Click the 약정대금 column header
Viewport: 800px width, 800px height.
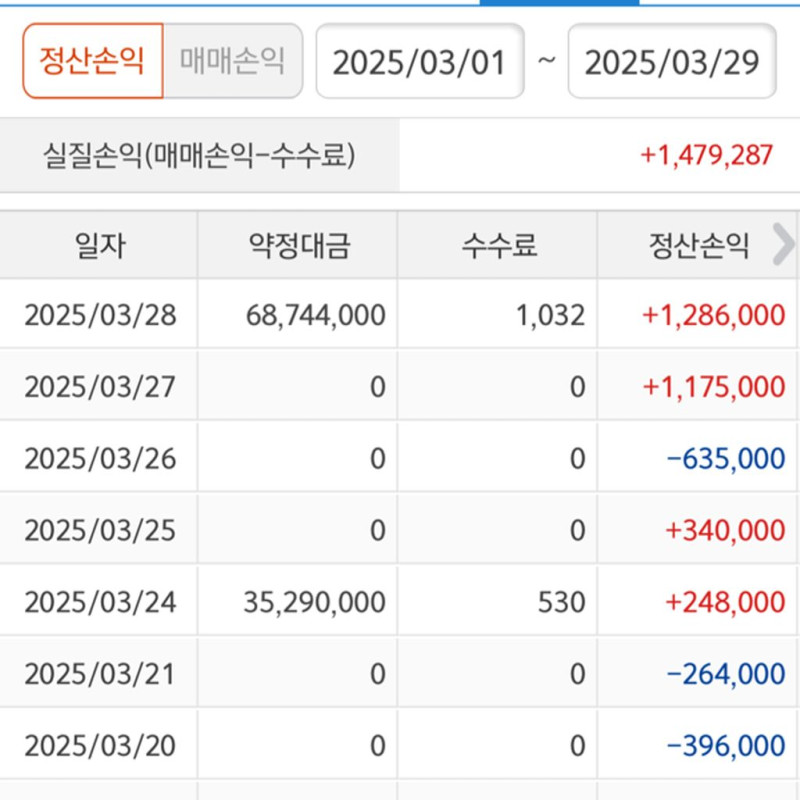point(298,246)
